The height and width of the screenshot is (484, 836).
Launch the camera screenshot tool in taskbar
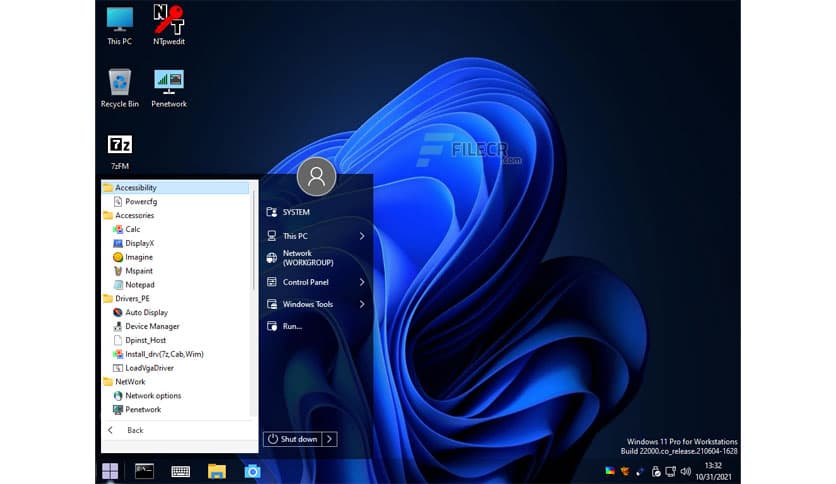[x=253, y=471]
